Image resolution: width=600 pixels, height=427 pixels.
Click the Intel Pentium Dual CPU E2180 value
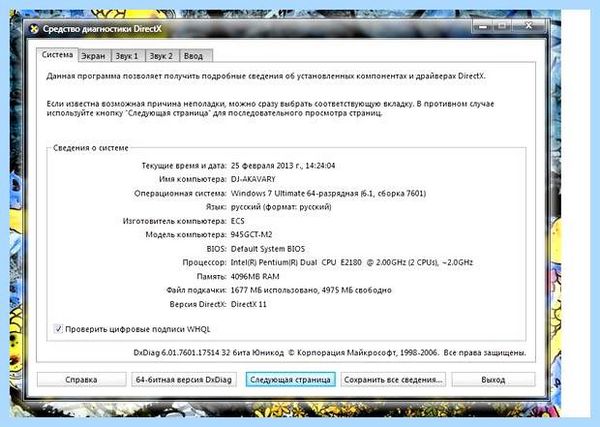click(x=352, y=262)
